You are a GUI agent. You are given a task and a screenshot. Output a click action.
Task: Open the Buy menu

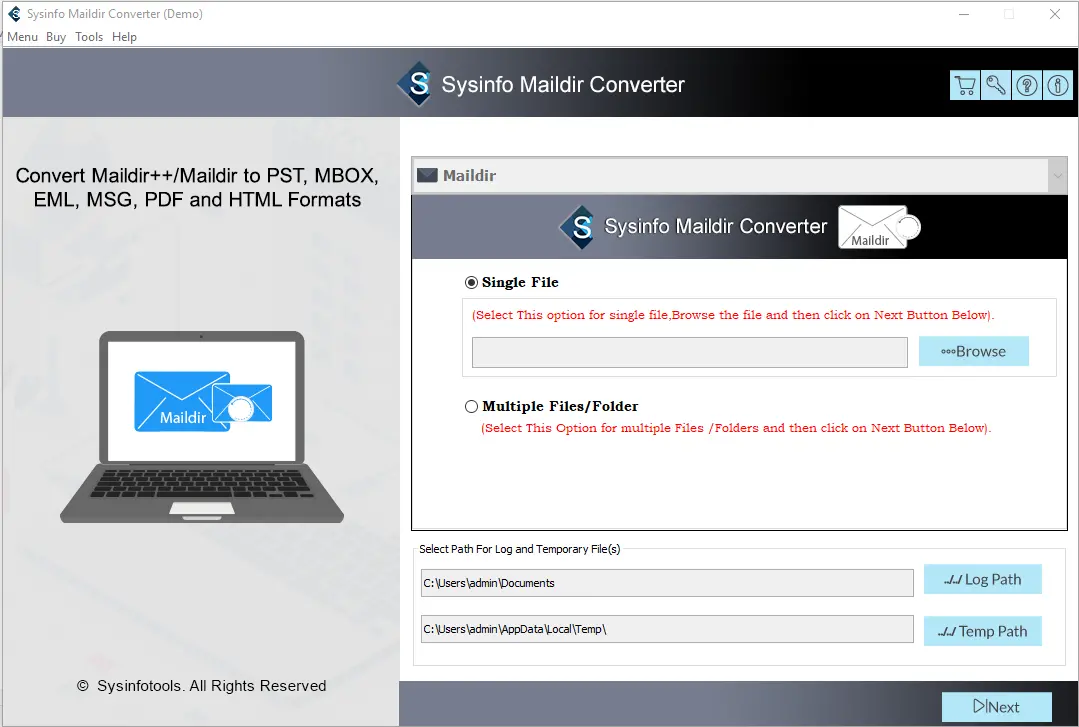pyautogui.click(x=56, y=36)
